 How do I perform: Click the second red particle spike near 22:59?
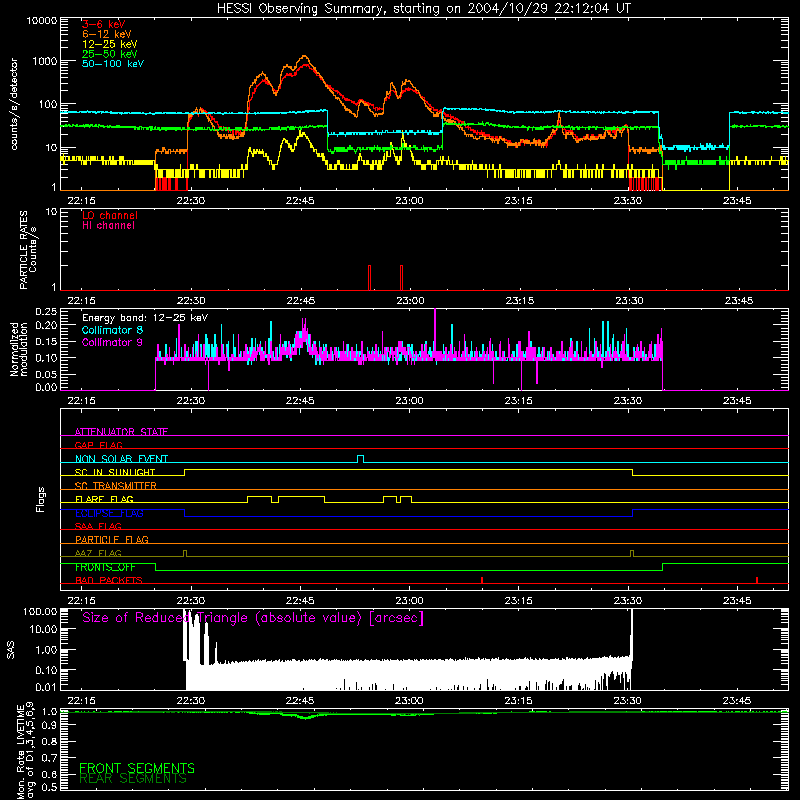402,278
